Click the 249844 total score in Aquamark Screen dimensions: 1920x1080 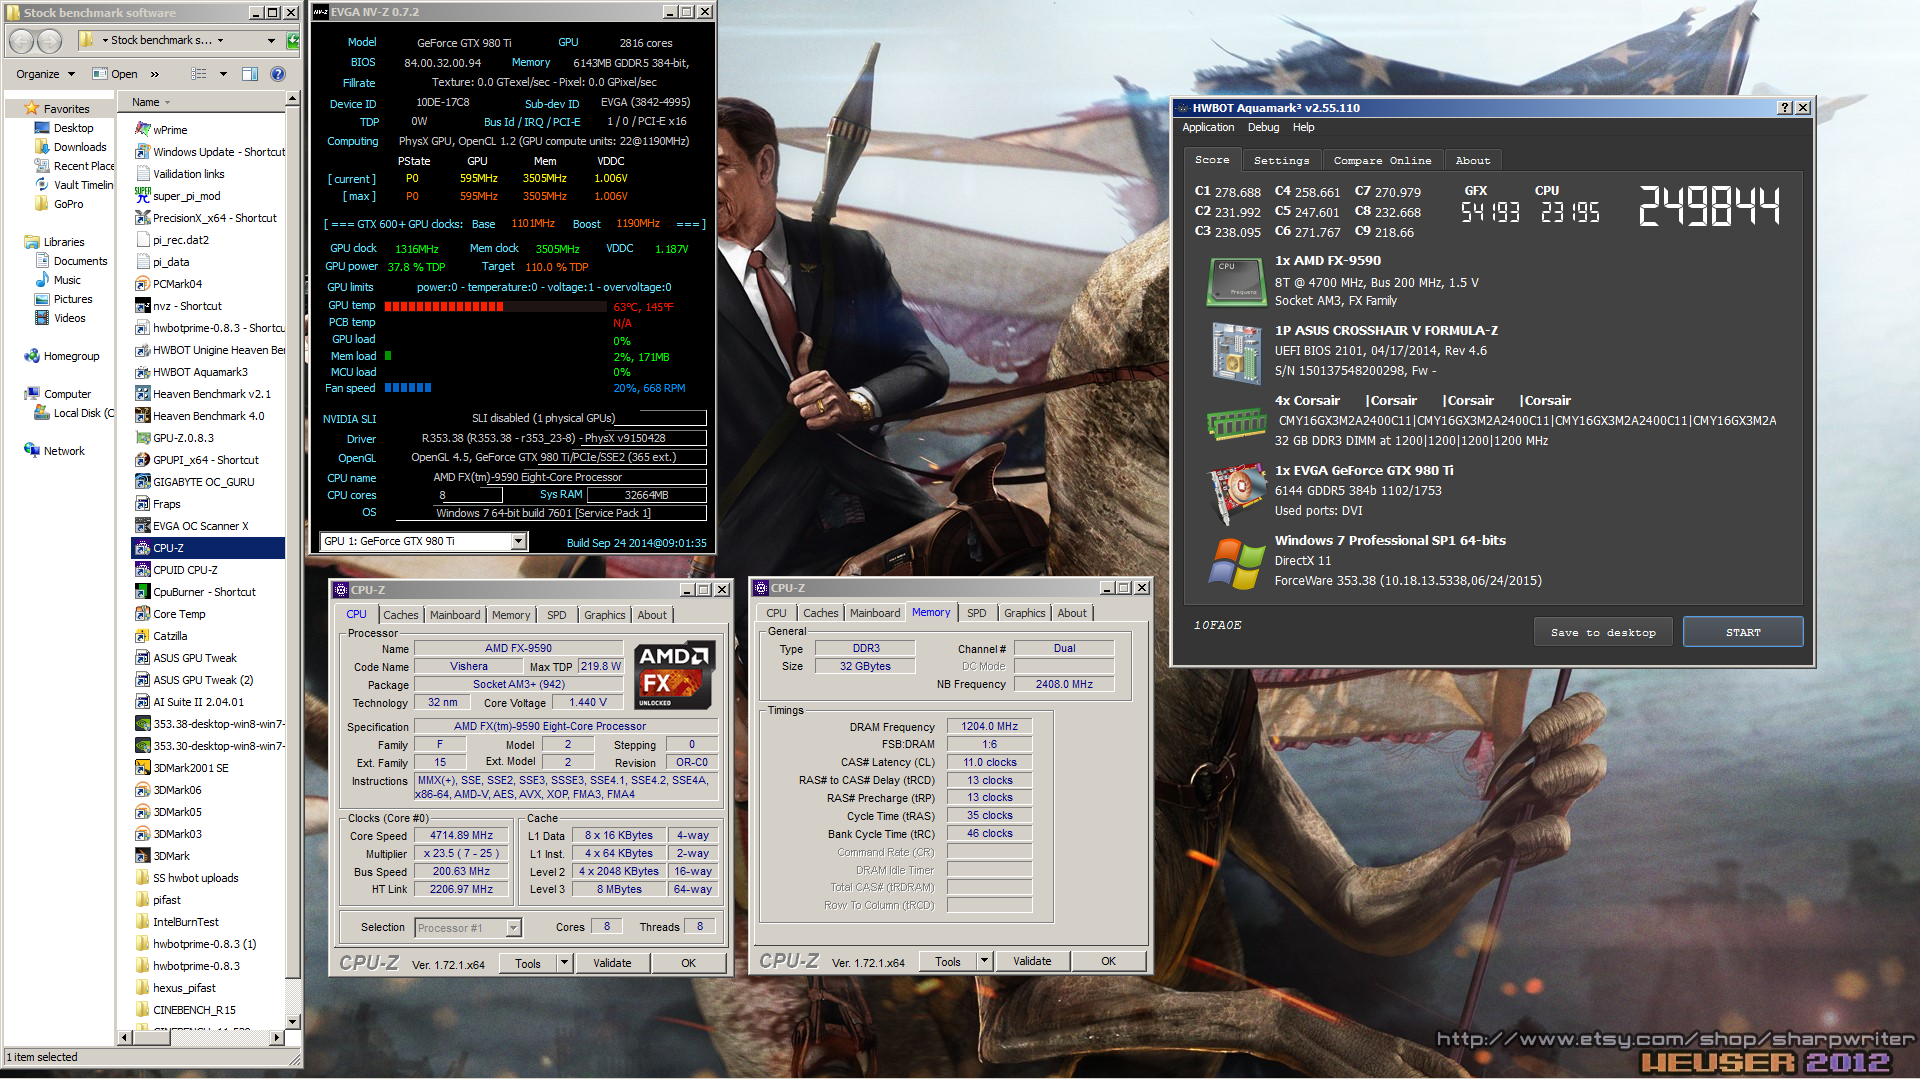click(1709, 206)
